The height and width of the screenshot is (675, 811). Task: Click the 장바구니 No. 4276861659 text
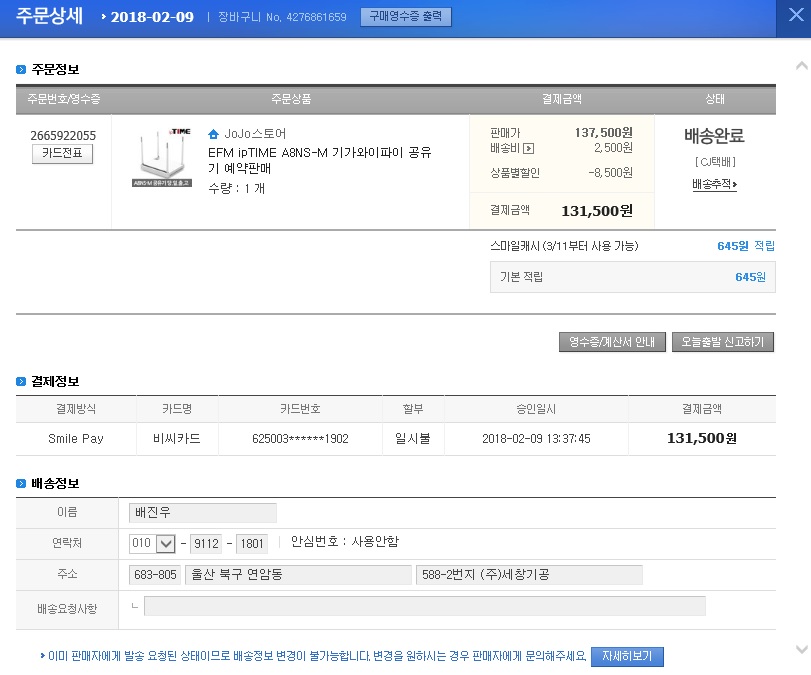(x=282, y=17)
